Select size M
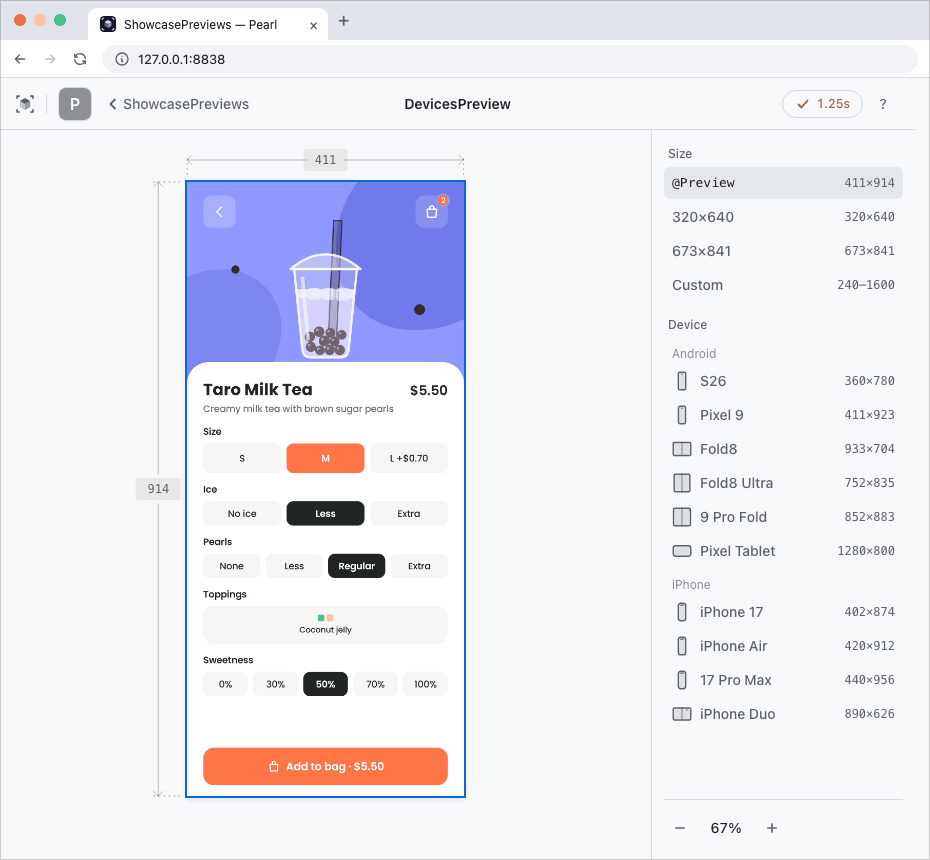This screenshot has height=860, width=930. [x=325, y=458]
